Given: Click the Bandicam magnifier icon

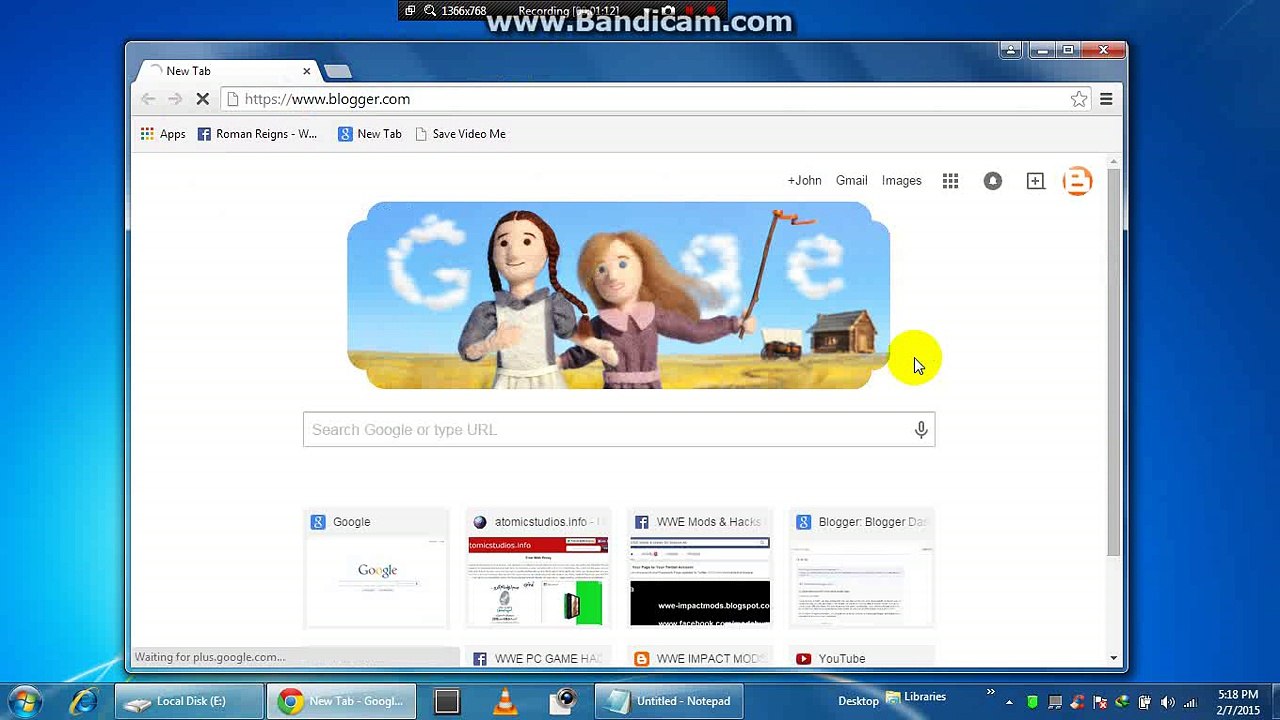Looking at the screenshot, I should point(430,11).
